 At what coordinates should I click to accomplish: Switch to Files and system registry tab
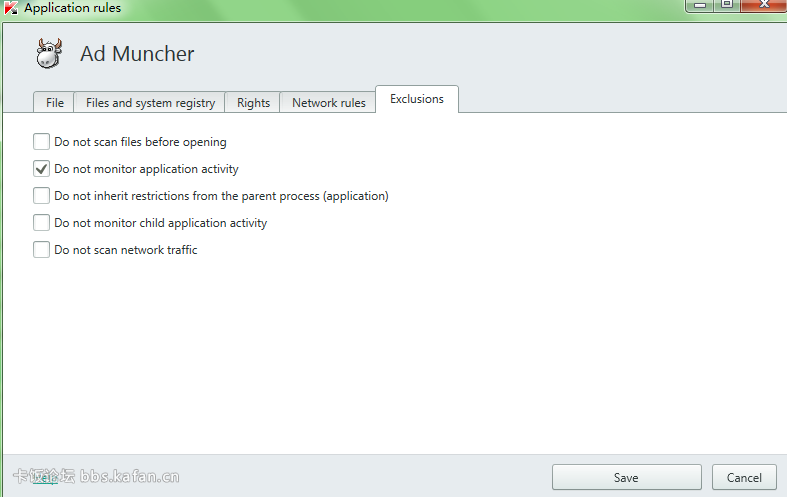pyautogui.click(x=150, y=102)
